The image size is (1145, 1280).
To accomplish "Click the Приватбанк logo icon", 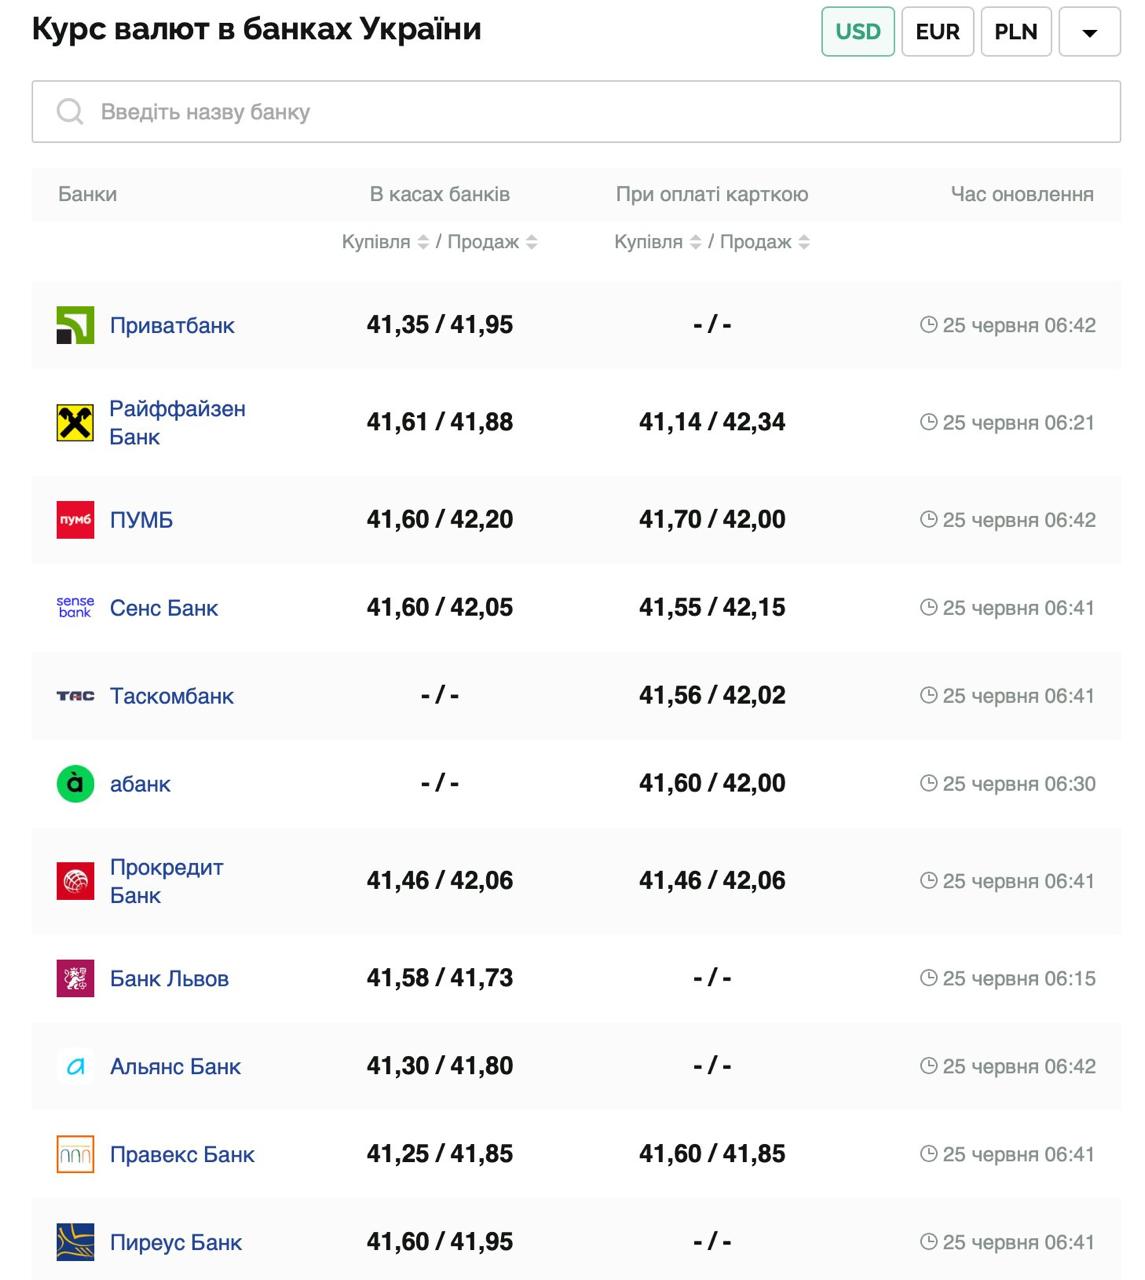I will pos(75,325).
